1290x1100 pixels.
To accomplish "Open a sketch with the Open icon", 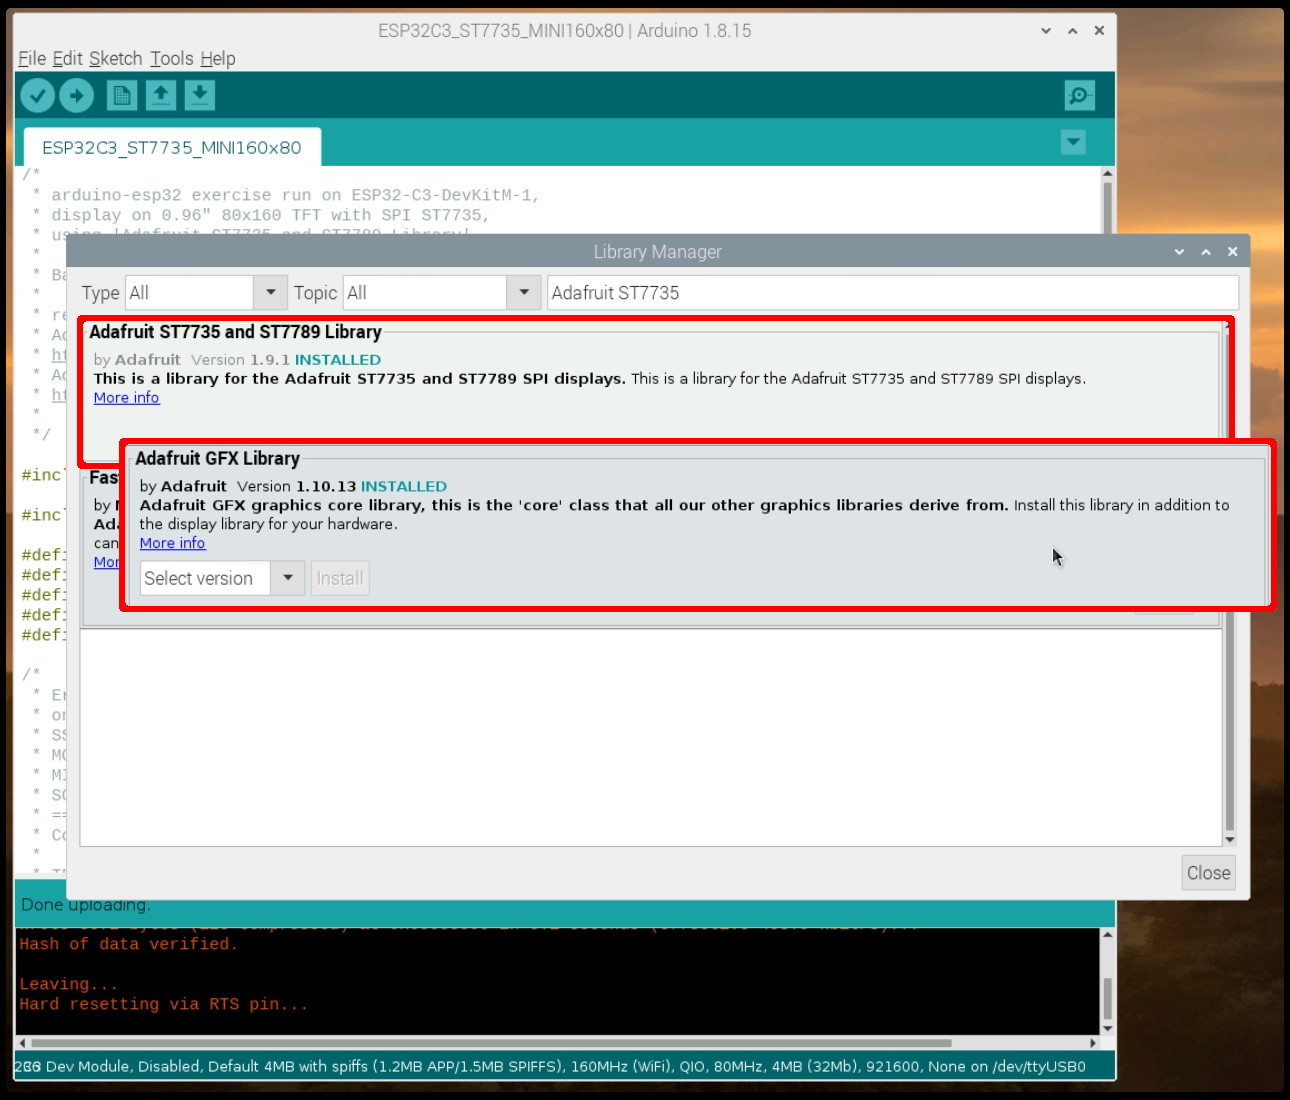I will coord(161,95).
